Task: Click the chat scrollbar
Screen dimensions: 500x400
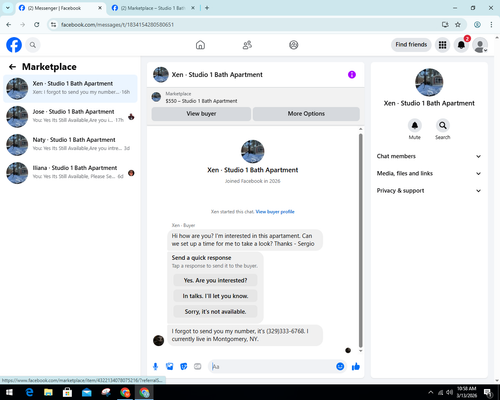Action: pyautogui.click(x=360, y=240)
